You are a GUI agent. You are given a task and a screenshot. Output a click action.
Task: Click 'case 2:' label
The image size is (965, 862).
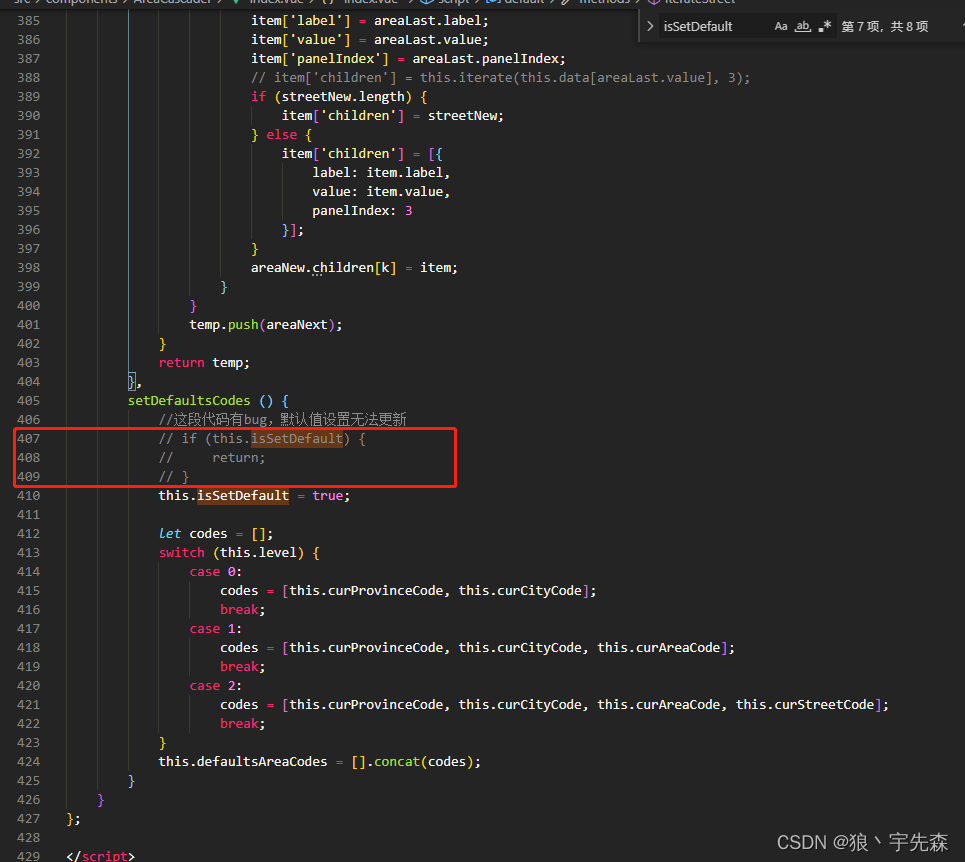[215, 685]
